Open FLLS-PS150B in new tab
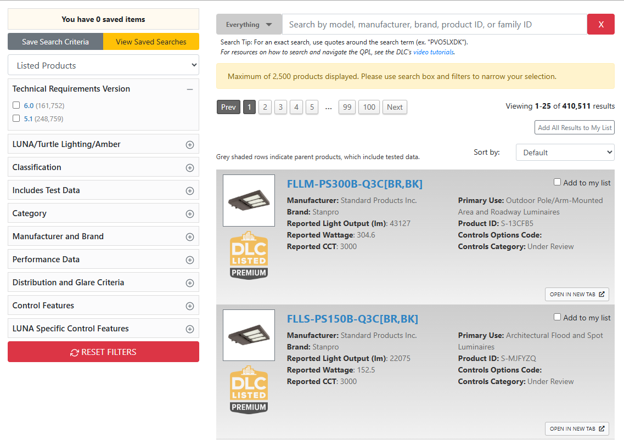The width and height of the screenshot is (624, 440). pos(577,429)
